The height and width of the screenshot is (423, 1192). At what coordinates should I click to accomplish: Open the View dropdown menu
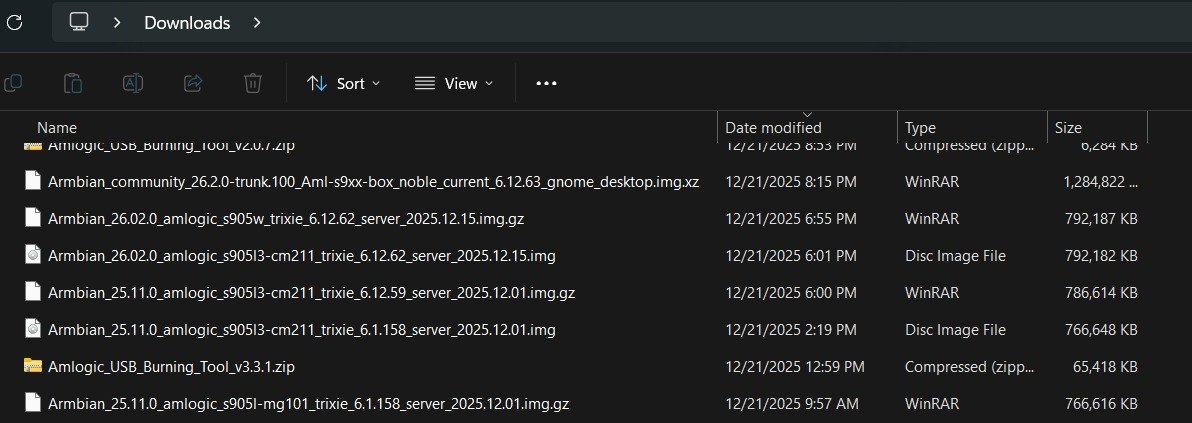454,83
